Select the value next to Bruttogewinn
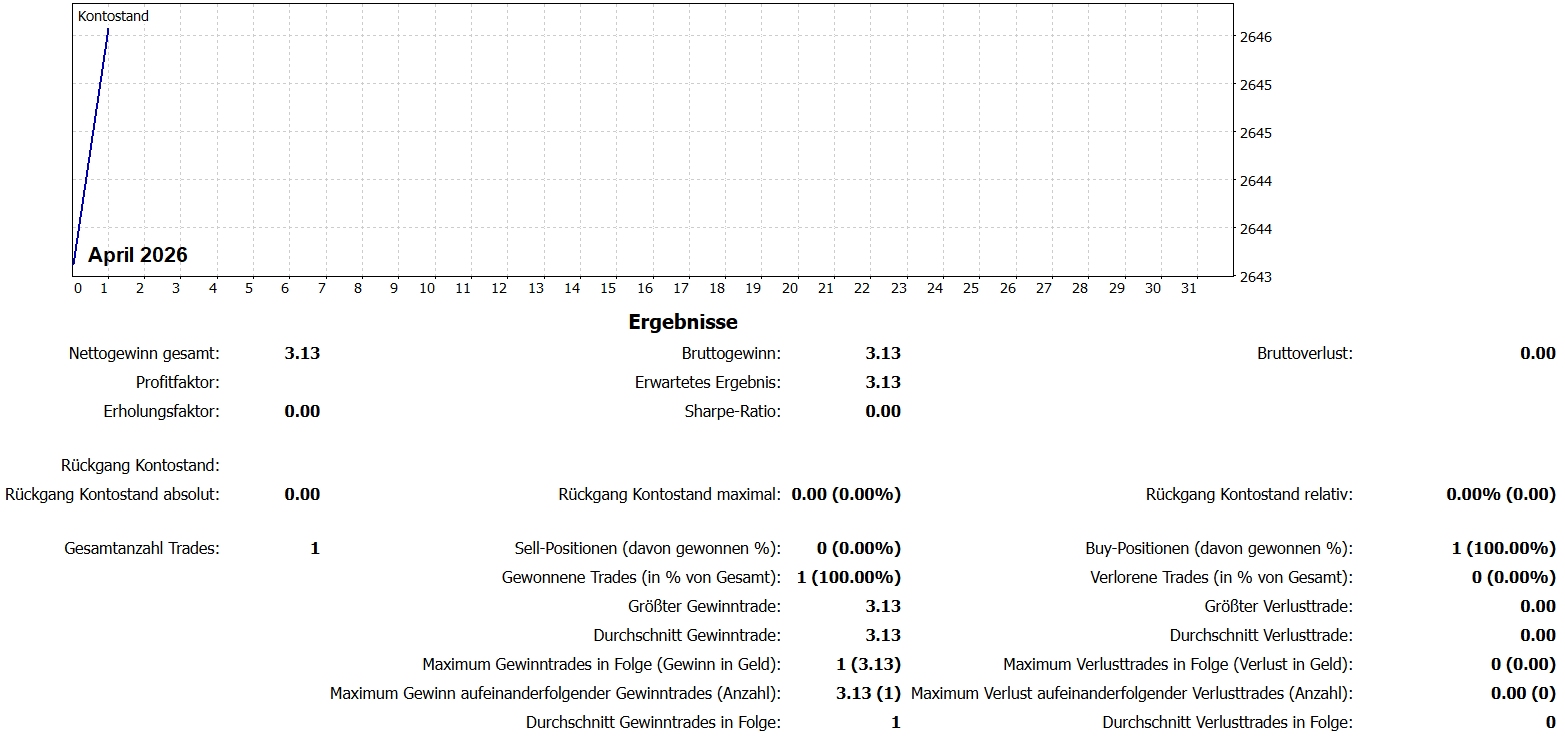 coord(883,353)
